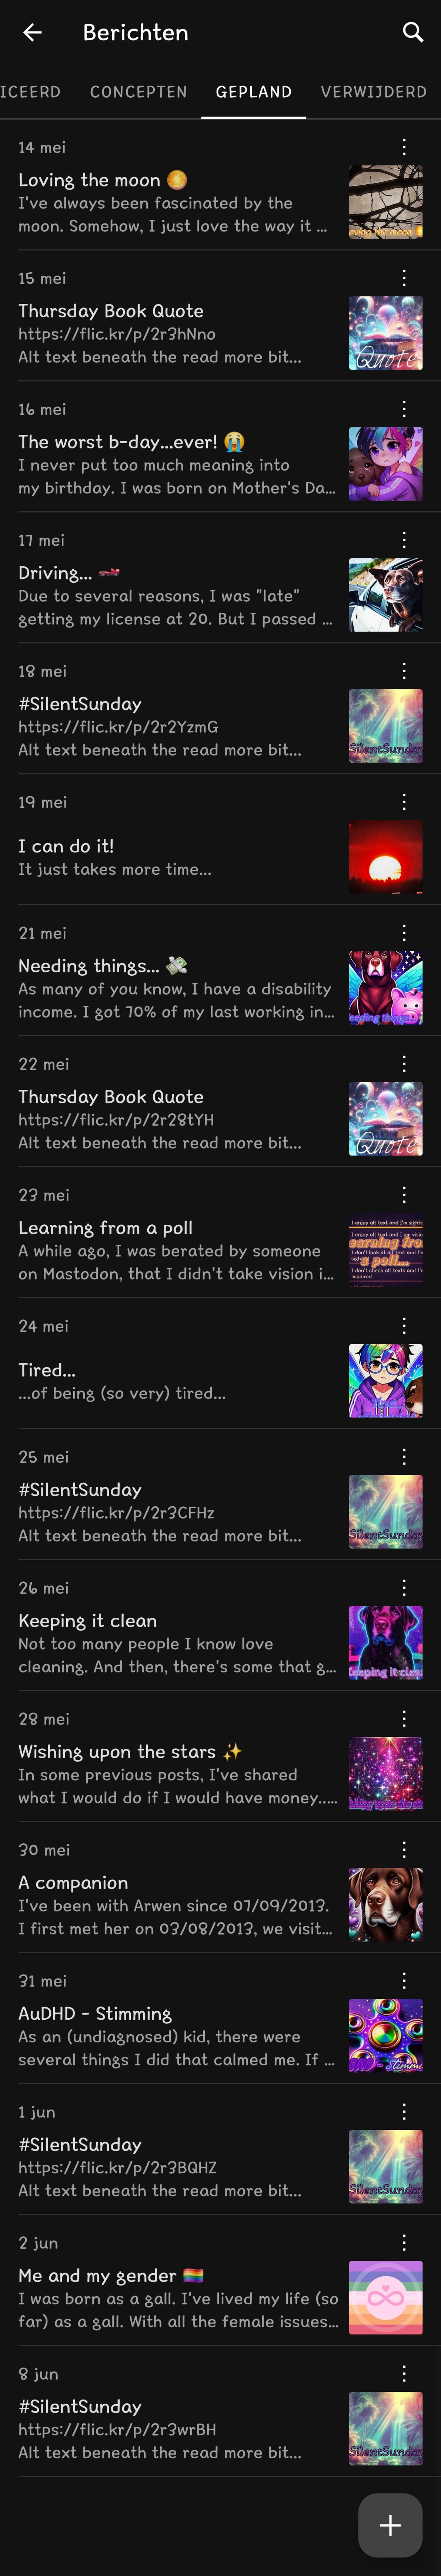This screenshot has width=441, height=2576.
Task: Switch to the Verwijderd tab
Action: click(373, 92)
